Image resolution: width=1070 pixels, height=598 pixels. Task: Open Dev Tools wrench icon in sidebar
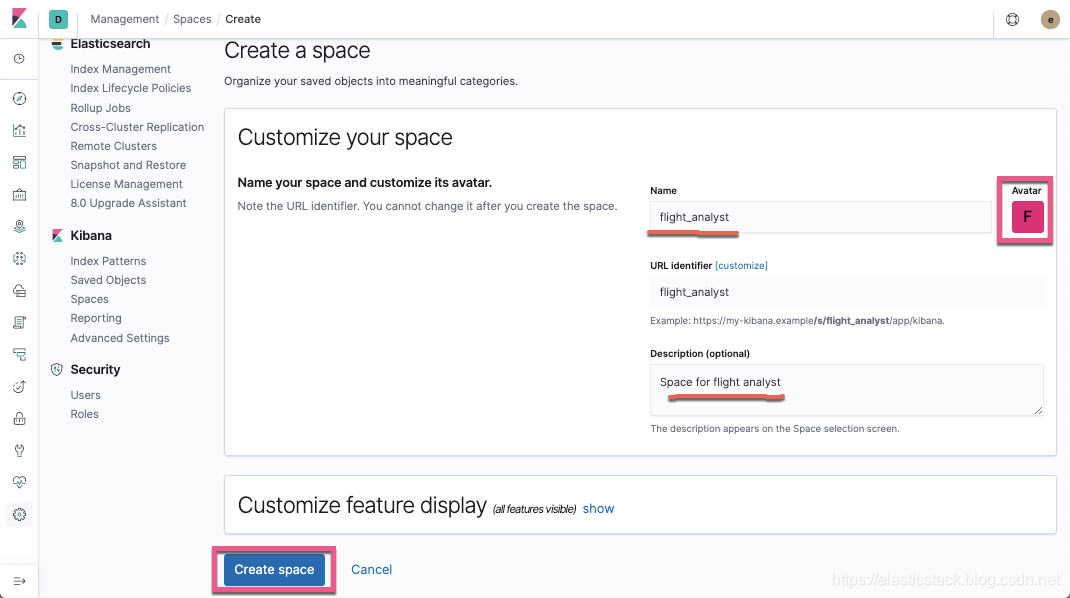tap(19, 451)
